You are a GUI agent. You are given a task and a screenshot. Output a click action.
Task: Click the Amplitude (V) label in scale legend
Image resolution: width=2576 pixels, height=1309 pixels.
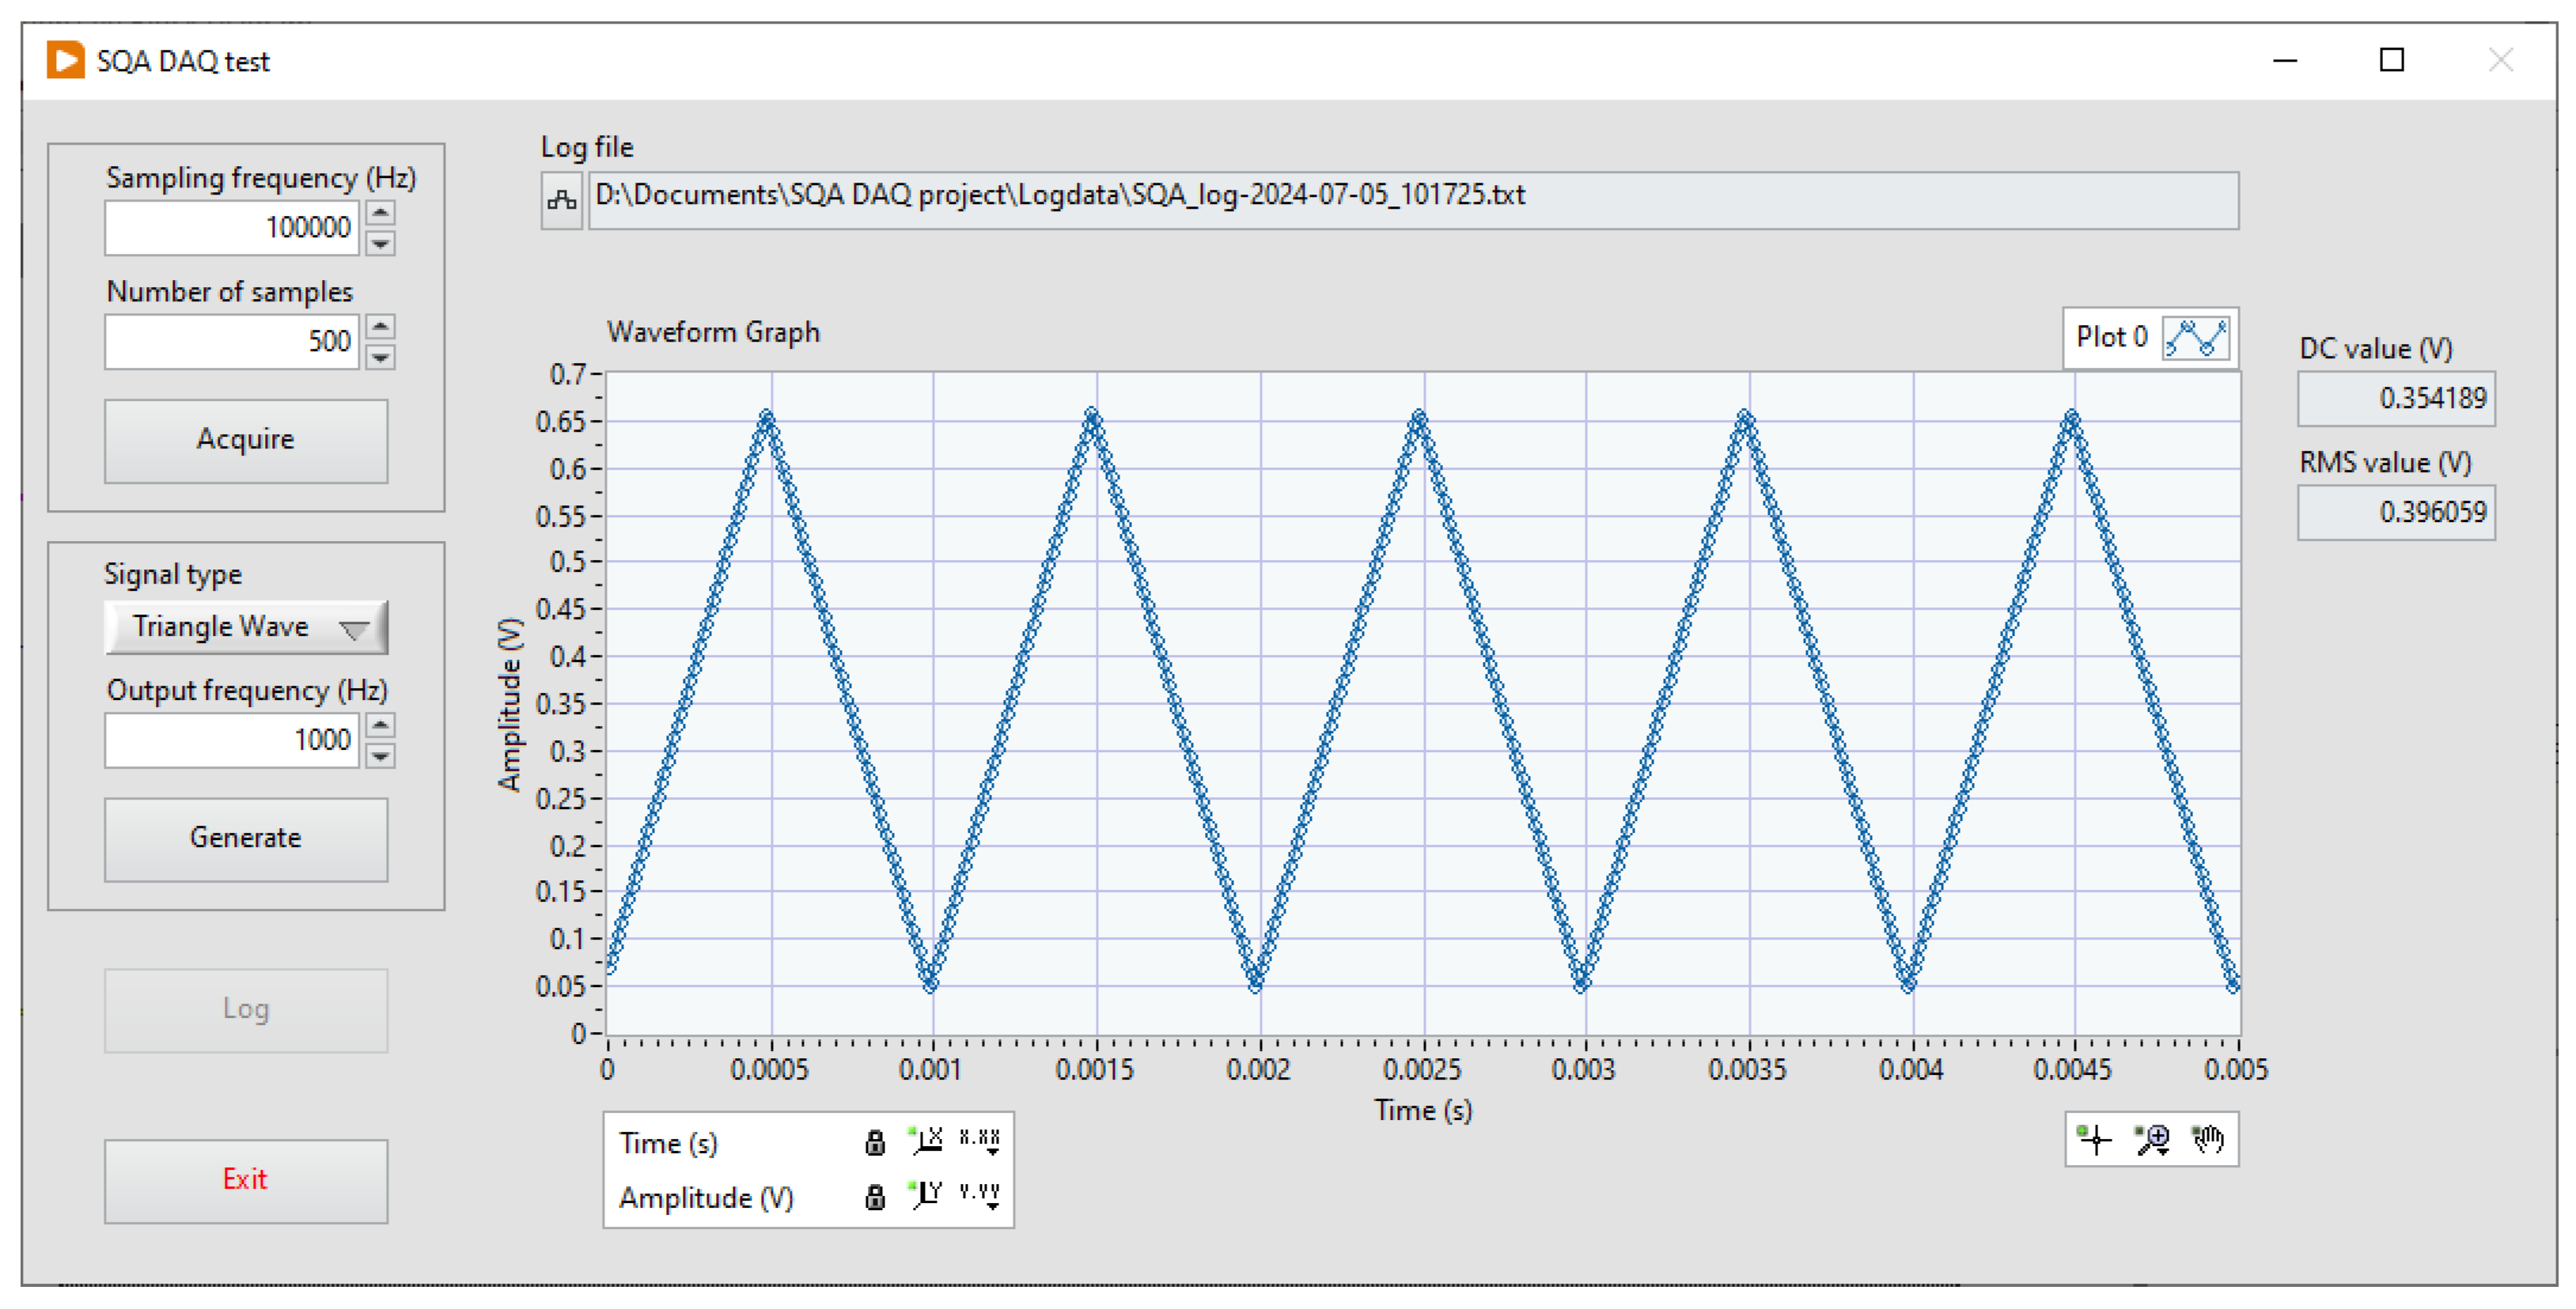[x=706, y=1197]
